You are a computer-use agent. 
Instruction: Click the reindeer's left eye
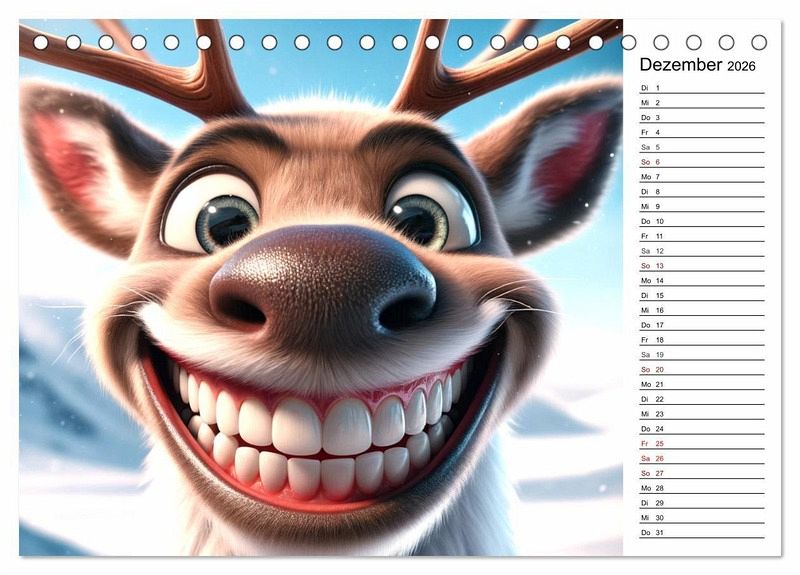212,211
